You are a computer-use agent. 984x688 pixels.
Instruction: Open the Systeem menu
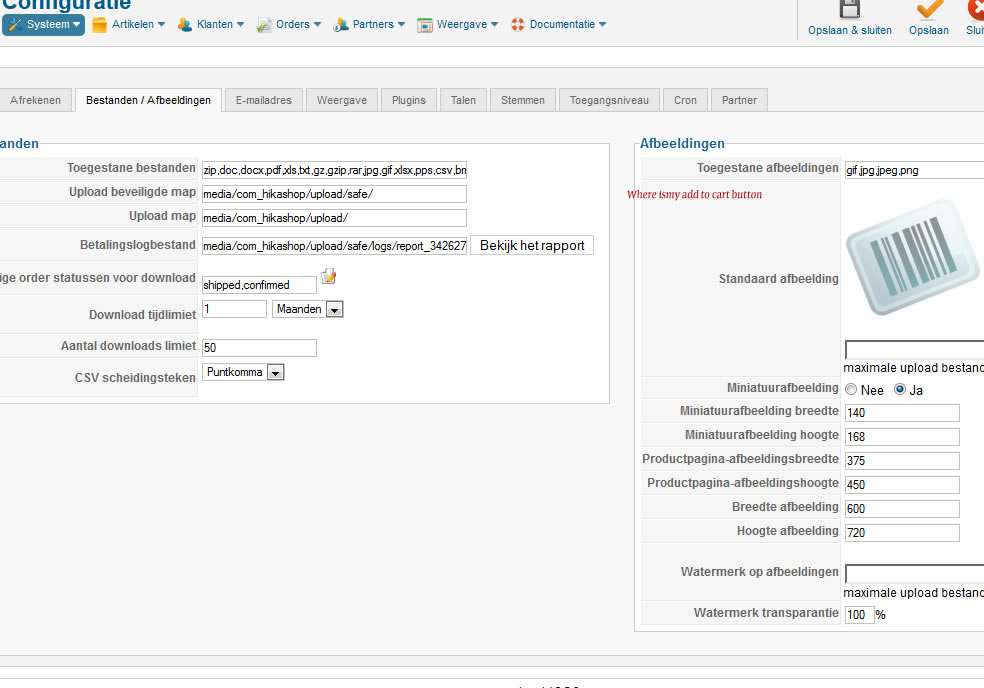click(43, 24)
